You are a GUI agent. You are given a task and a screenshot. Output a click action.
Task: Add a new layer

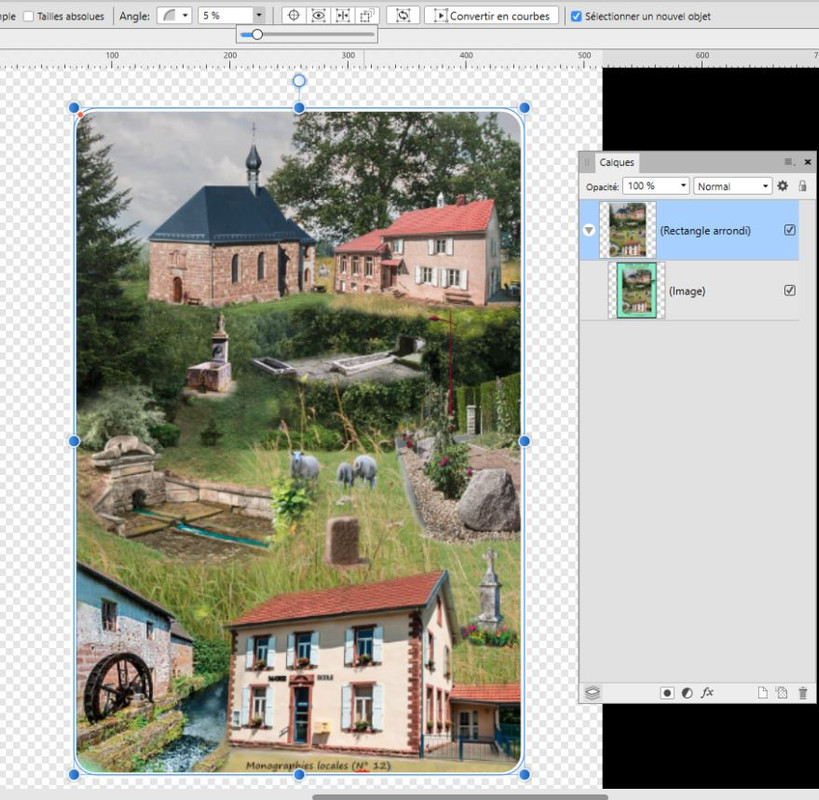(x=763, y=693)
